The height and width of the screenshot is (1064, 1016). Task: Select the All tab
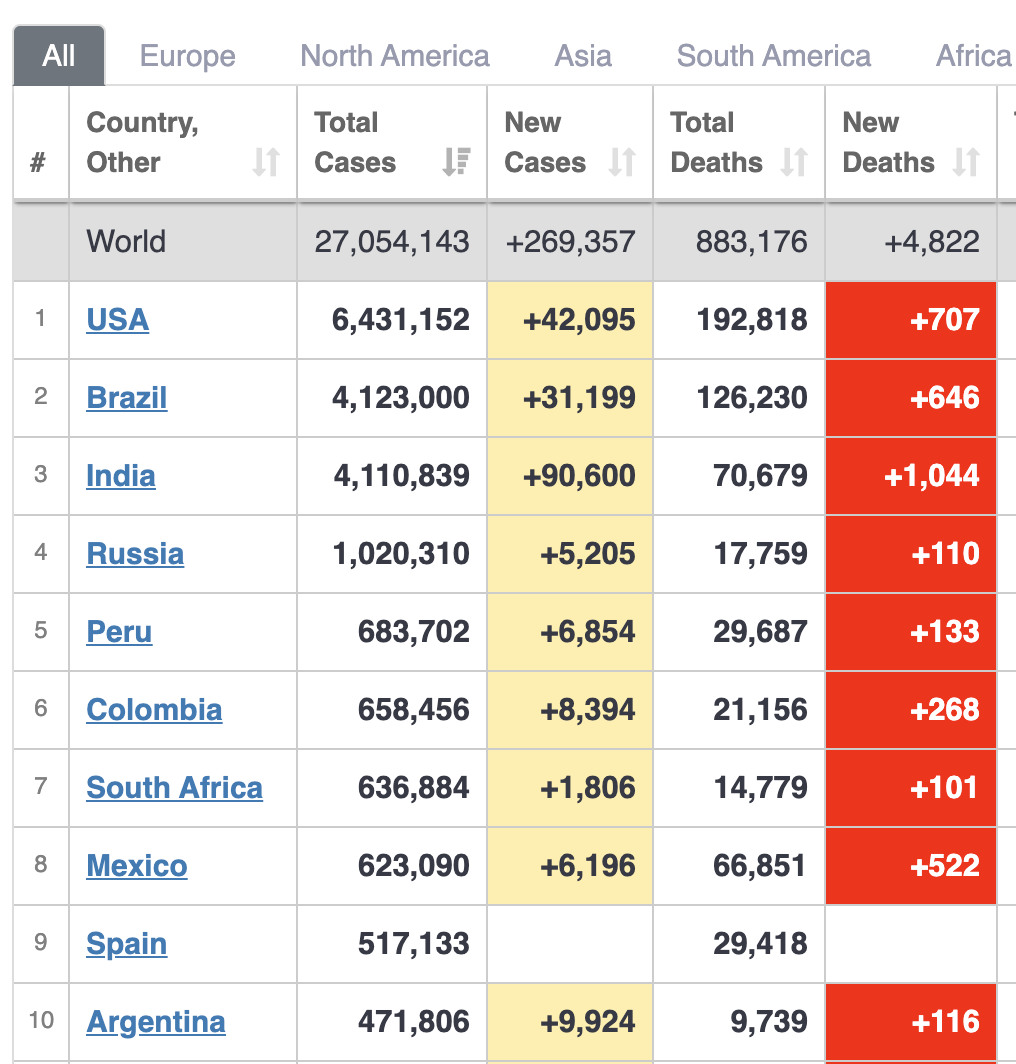(x=59, y=56)
